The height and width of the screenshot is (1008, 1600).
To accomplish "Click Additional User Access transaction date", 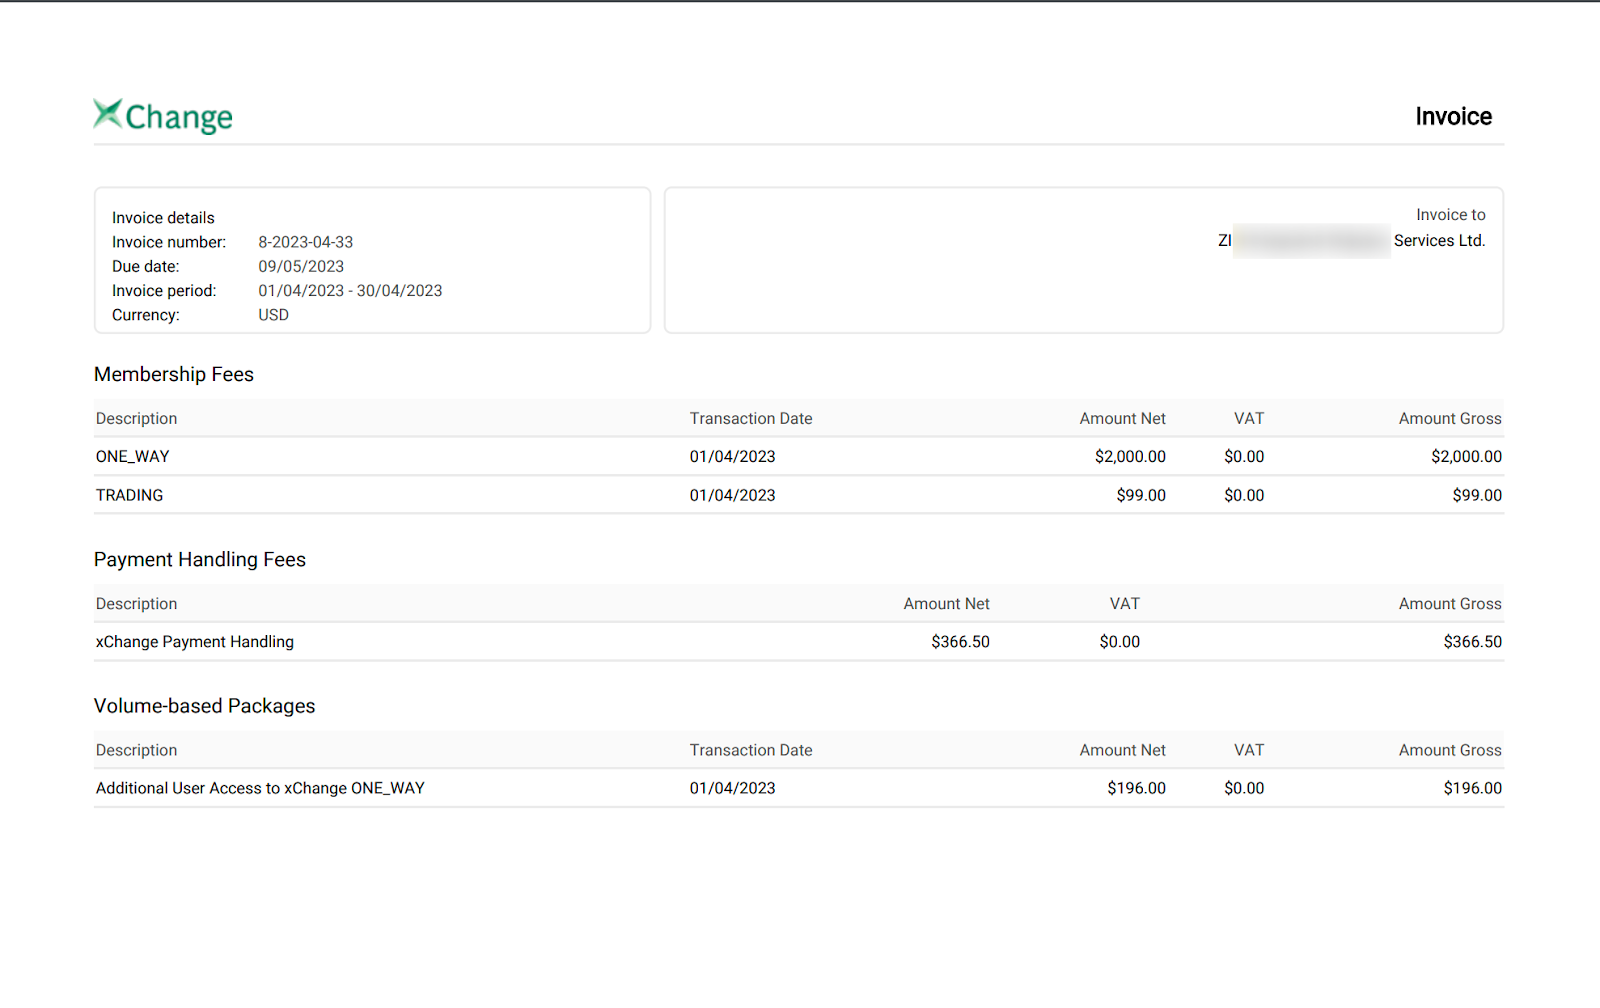I will coord(732,788).
